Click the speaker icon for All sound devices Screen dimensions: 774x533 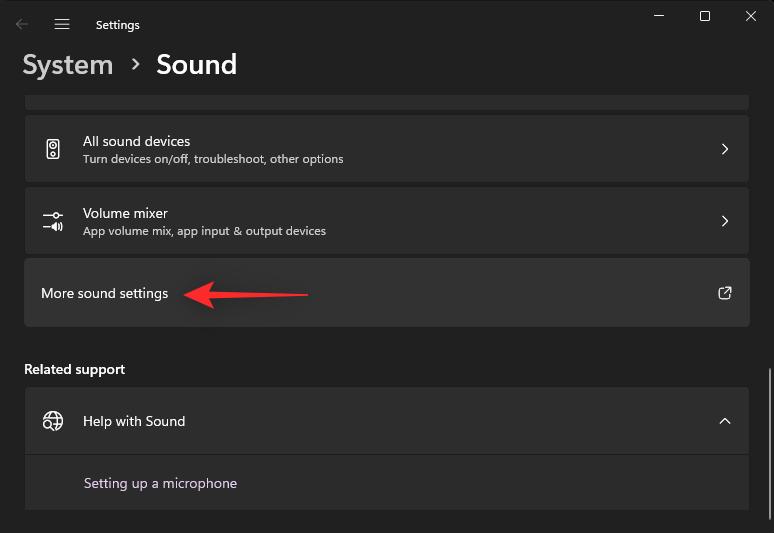[53, 149]
